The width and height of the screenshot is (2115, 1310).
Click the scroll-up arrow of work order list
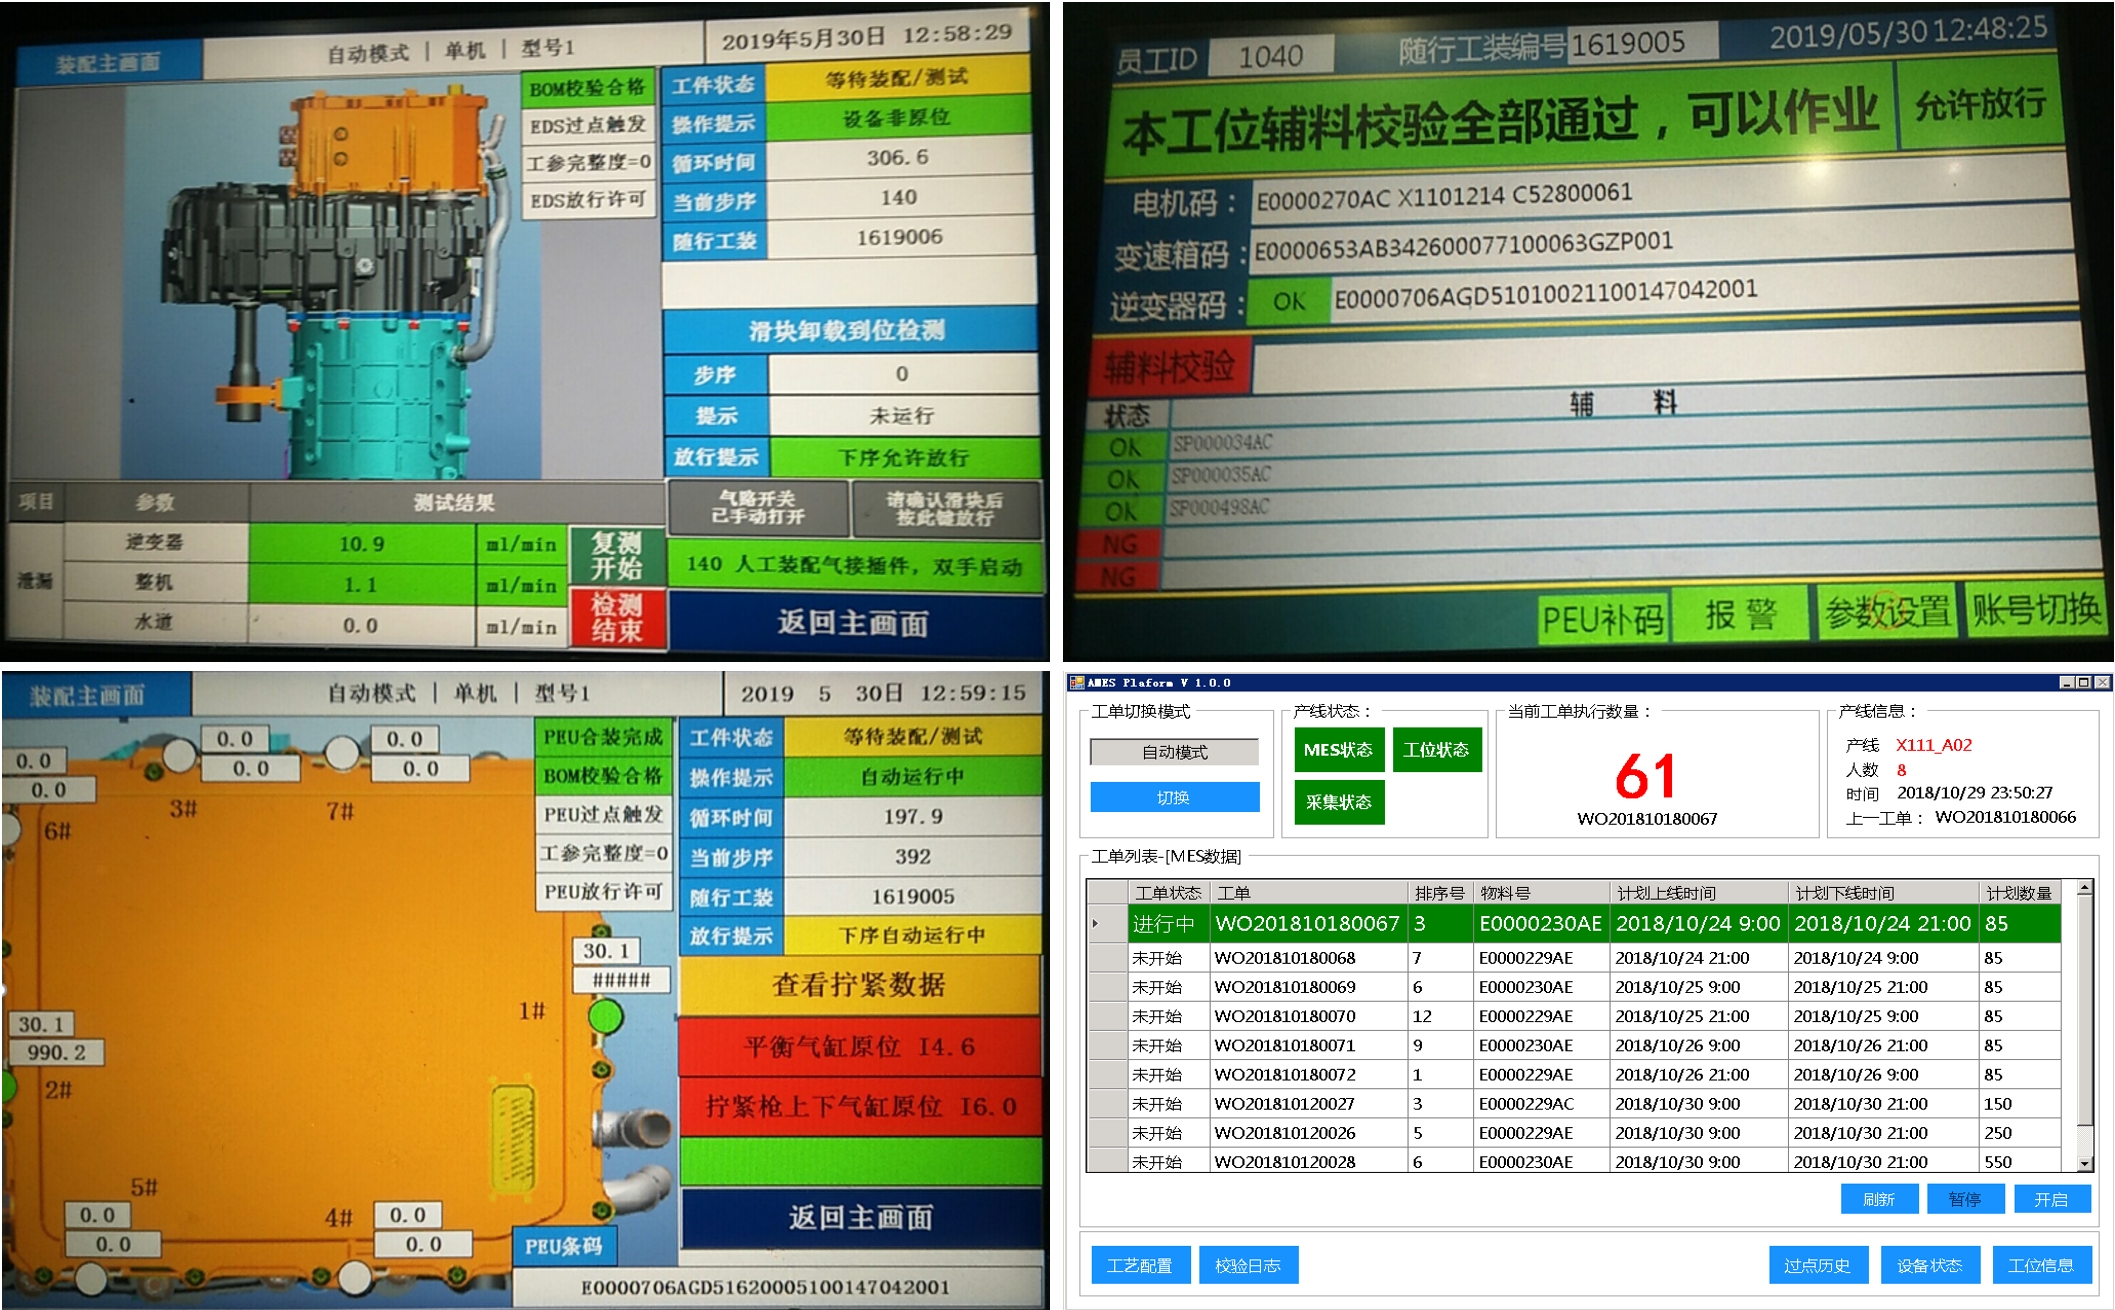click(x=2084, y=889)
